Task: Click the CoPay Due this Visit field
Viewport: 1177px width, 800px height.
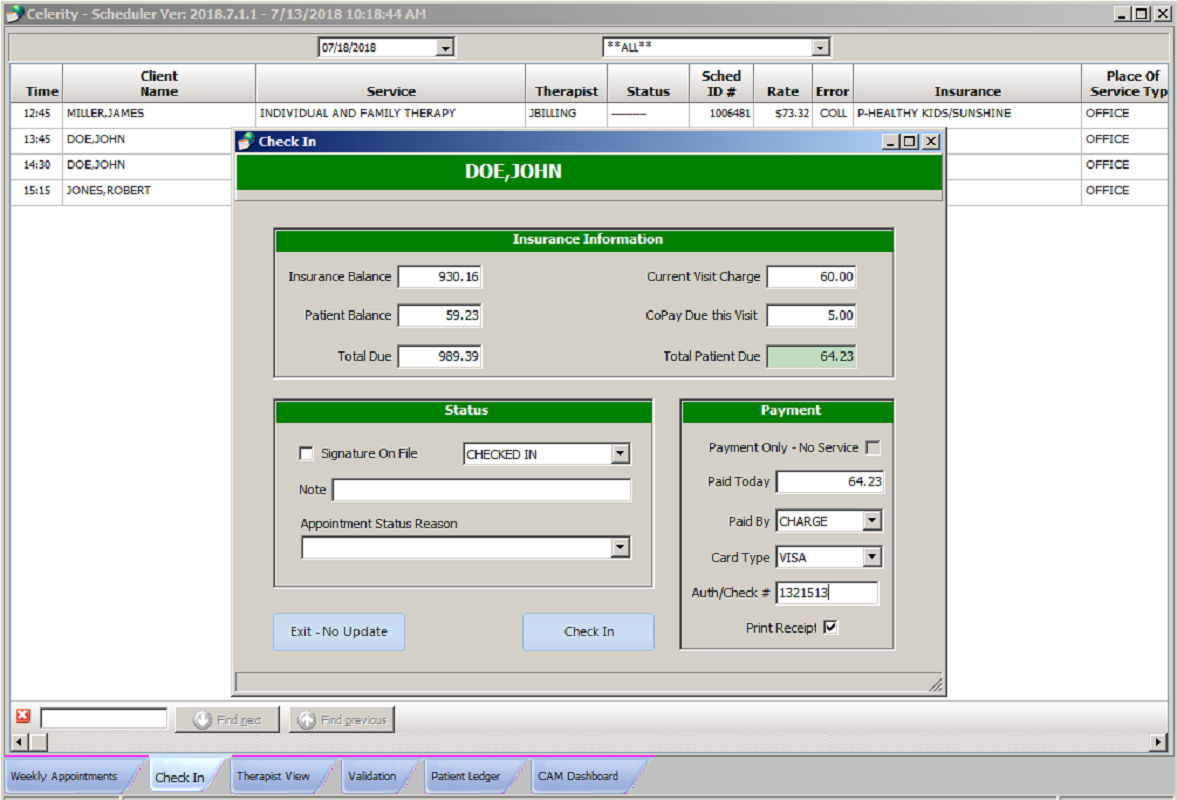Action: pos(811,315)
